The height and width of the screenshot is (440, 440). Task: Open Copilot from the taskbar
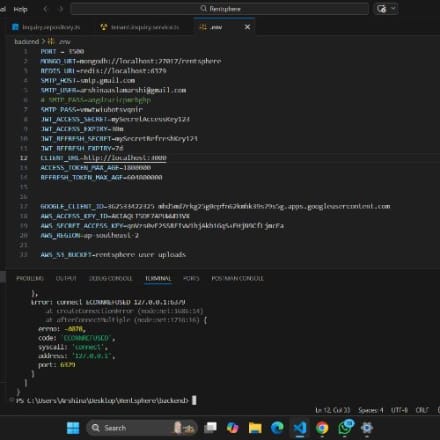tap(232, 428)
